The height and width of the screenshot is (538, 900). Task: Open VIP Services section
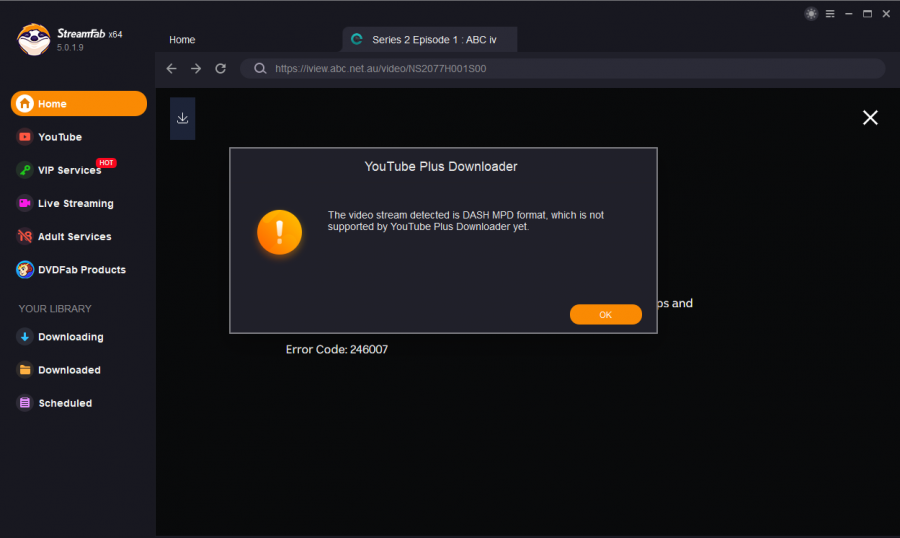click(x=68, y=170)
